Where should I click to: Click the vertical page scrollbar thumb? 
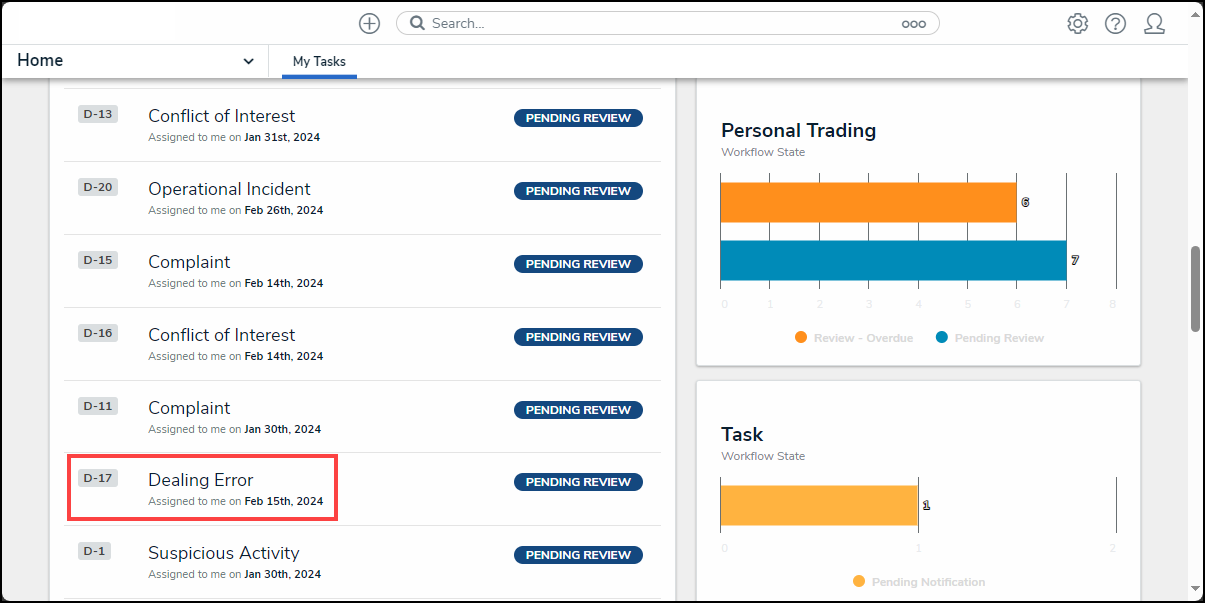coord(1195,288)
